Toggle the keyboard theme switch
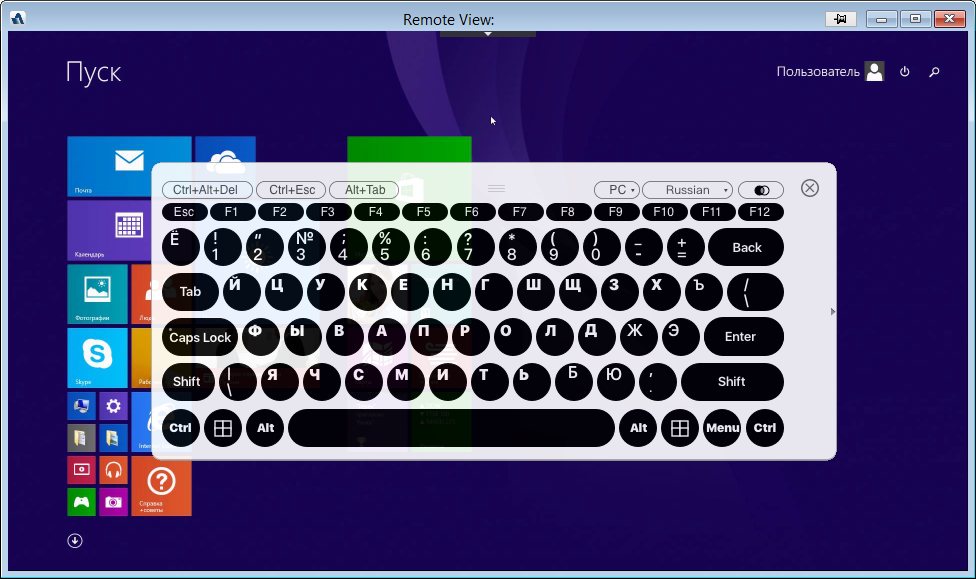 pos(761,190)
